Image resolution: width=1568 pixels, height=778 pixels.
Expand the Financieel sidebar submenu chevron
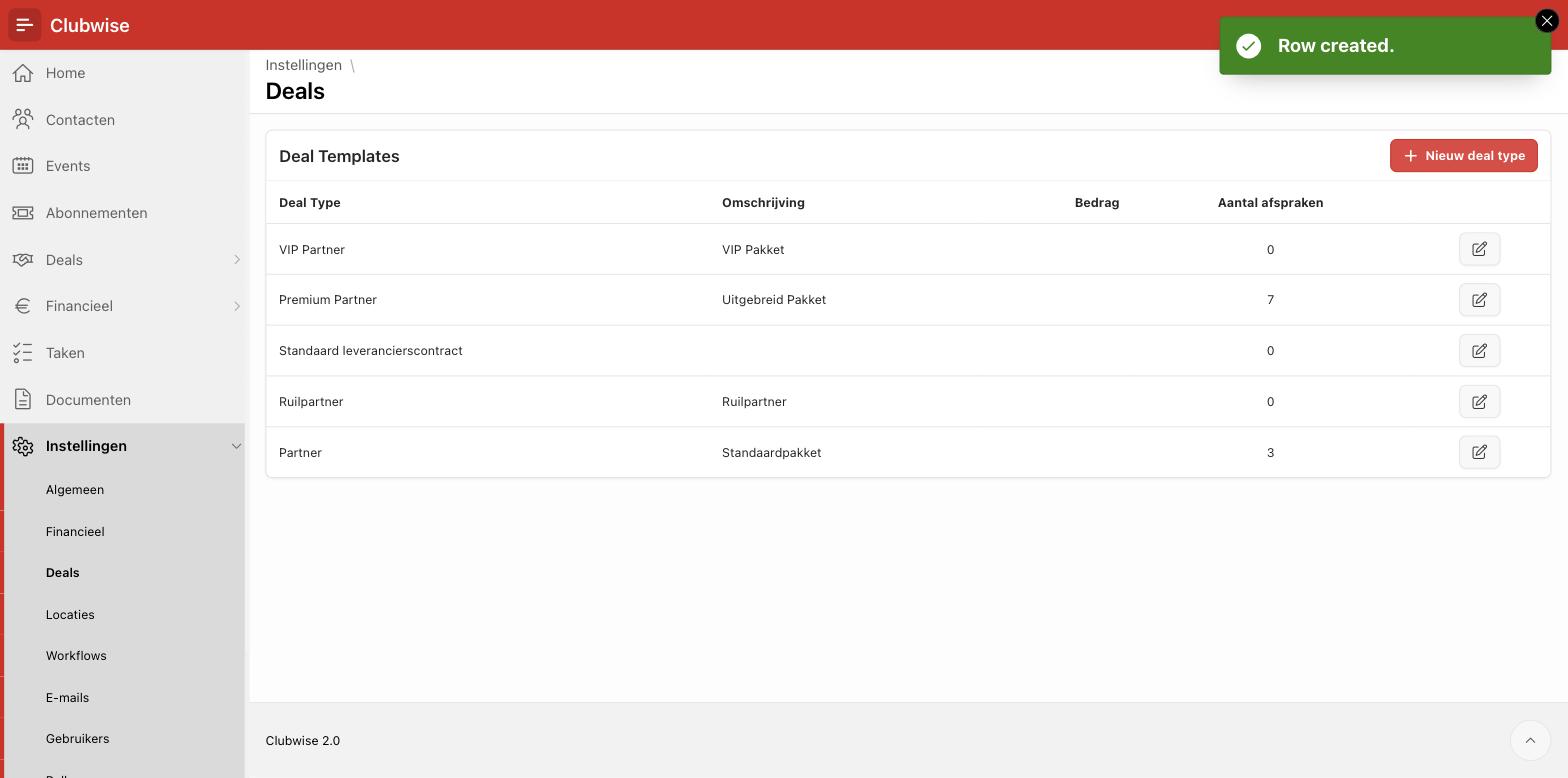[x=237, y=306]
